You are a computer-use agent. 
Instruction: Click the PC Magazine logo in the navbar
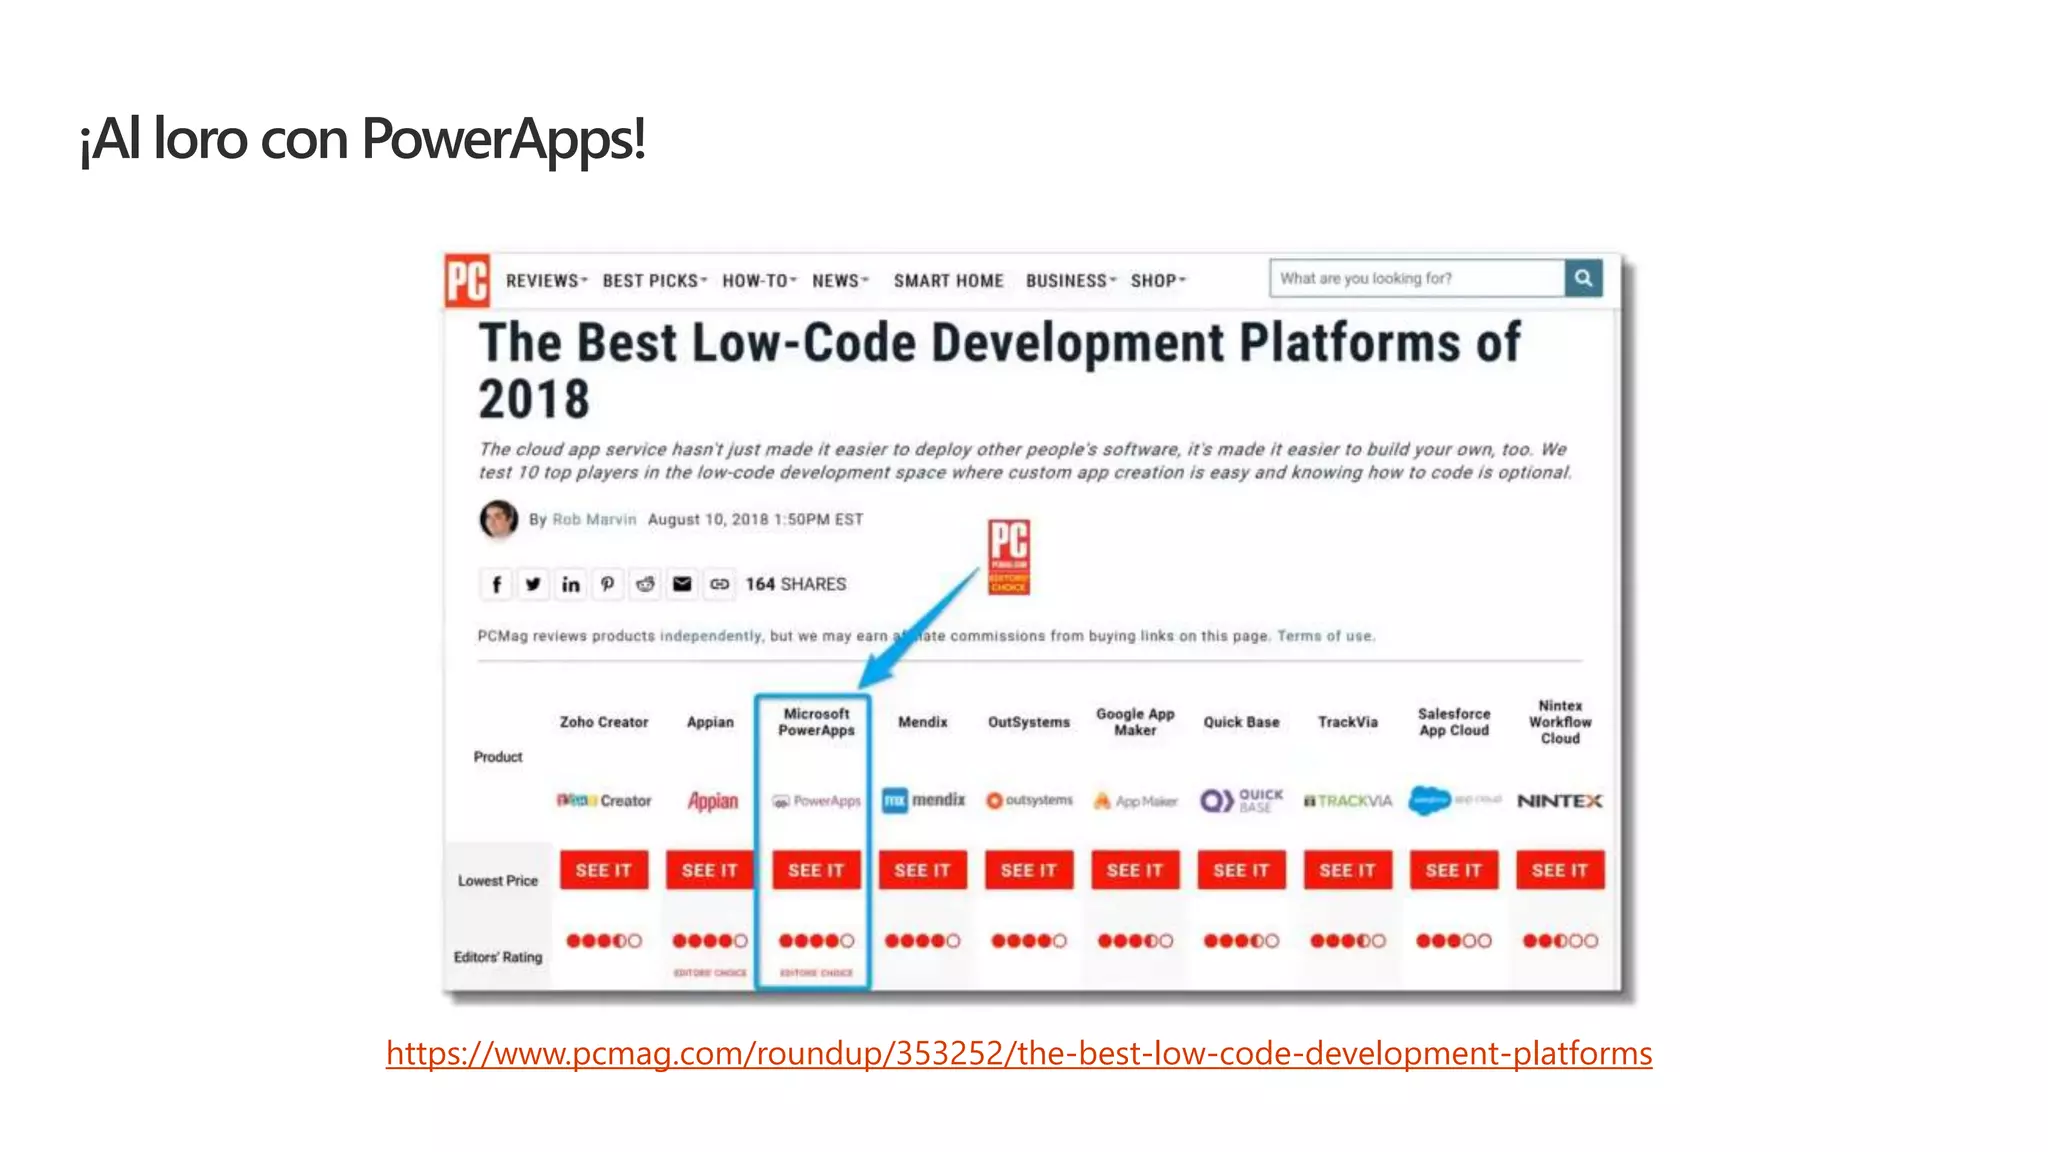(467, 280)
